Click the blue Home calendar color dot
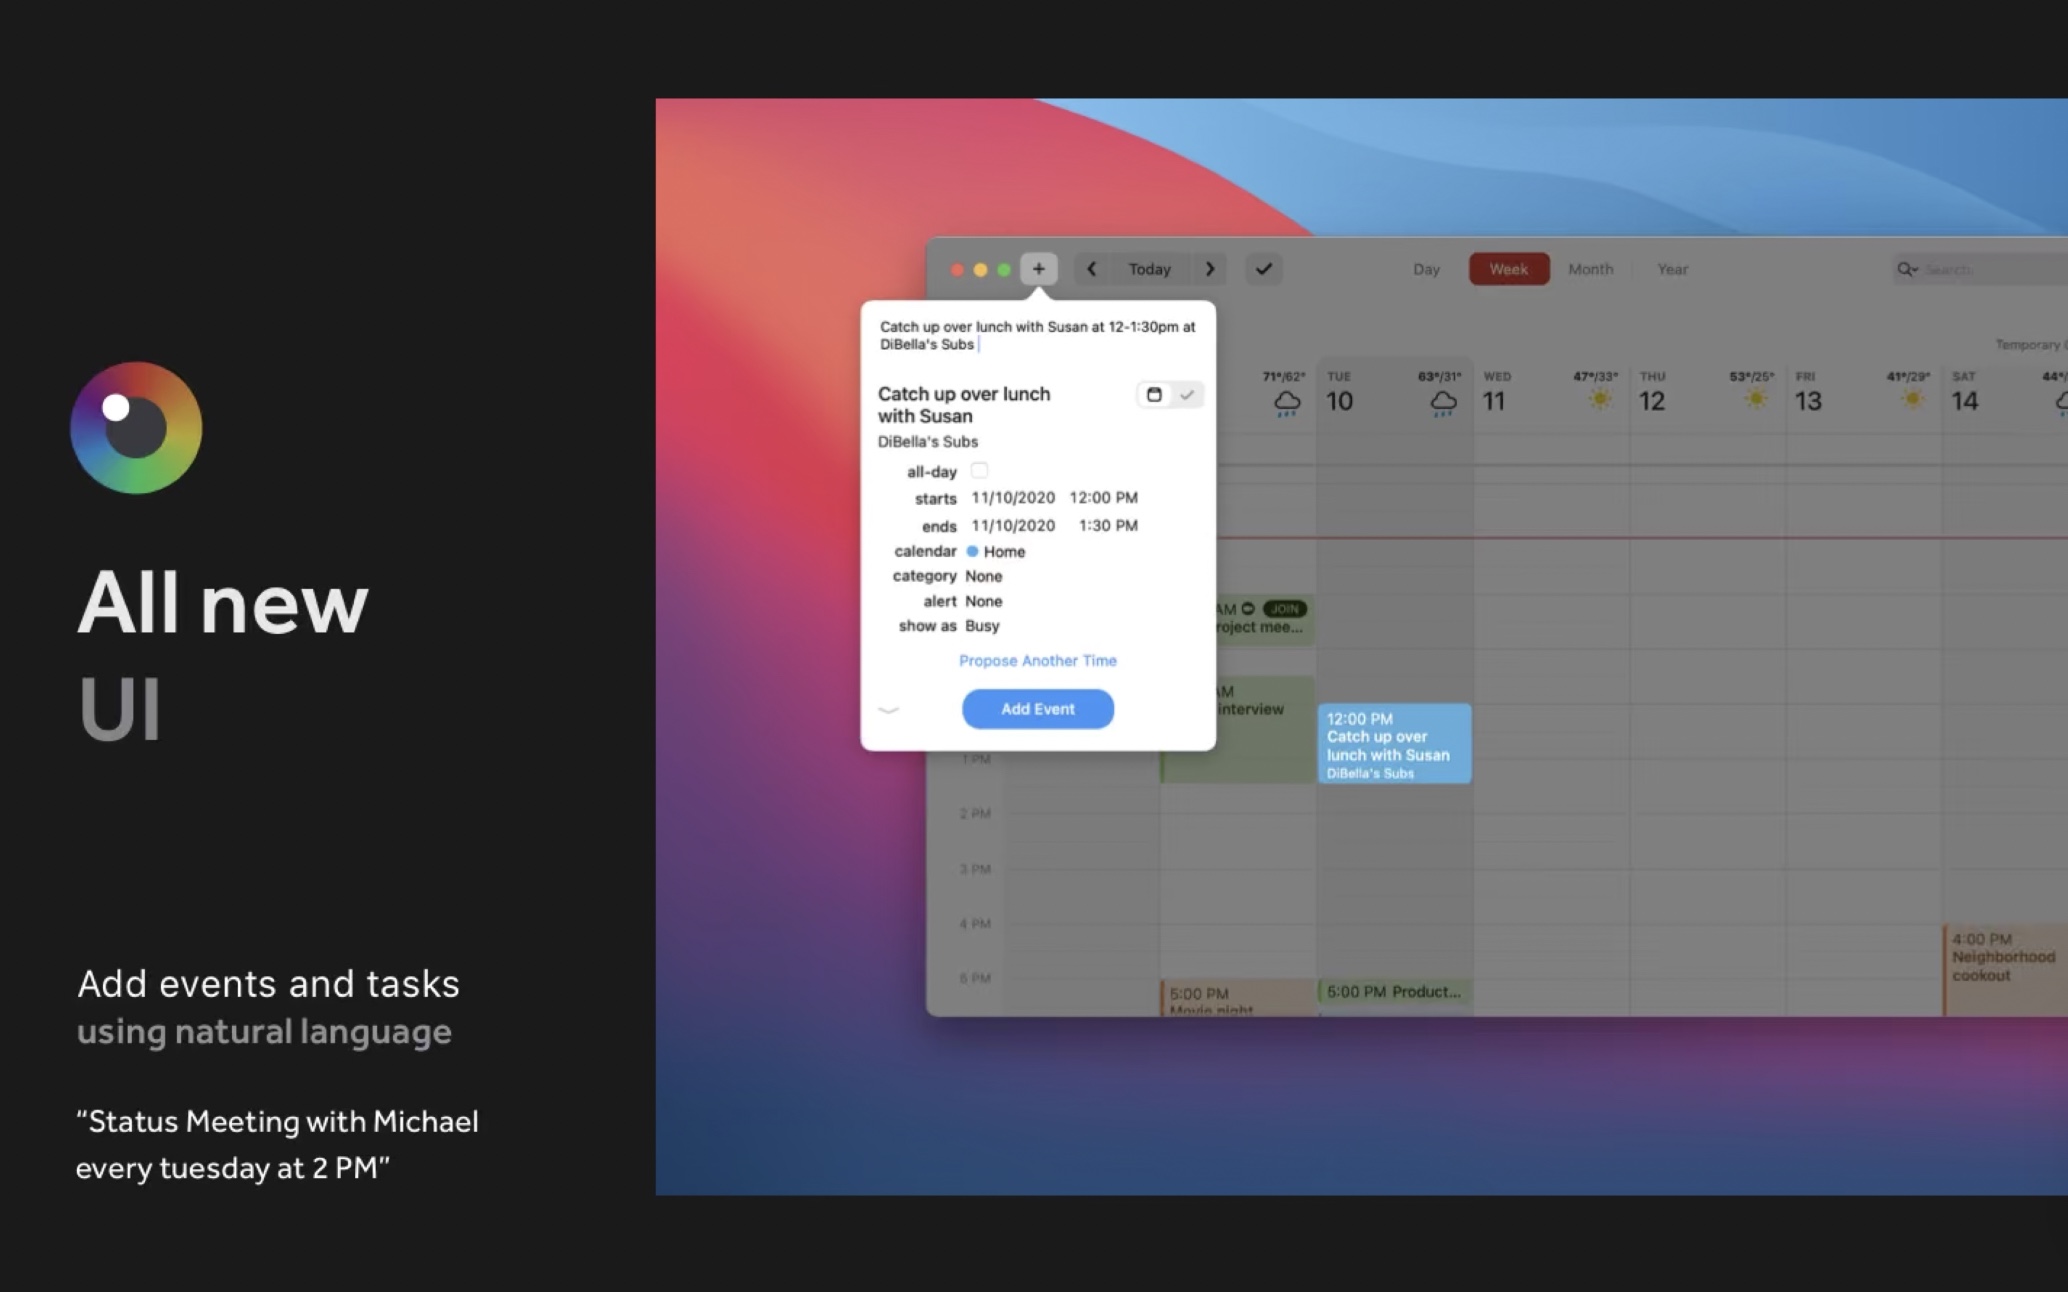 click(972, 551)
